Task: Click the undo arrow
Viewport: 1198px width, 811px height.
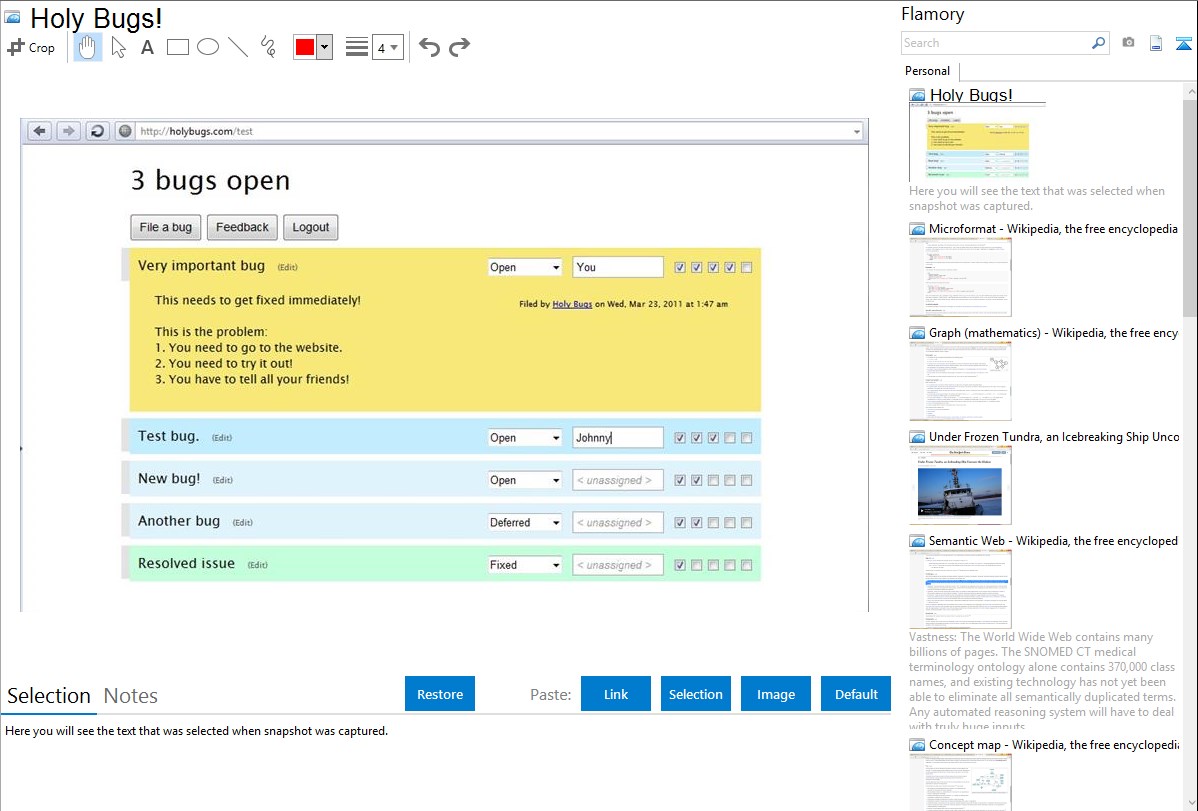Action: pyautogui.click(x=429, y=47)
